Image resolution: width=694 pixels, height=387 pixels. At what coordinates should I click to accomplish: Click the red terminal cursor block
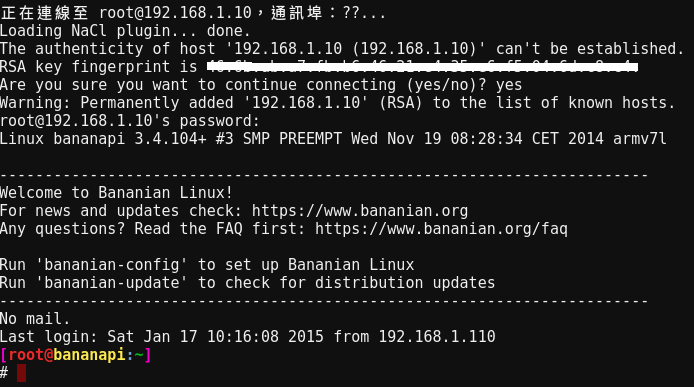pos(21,373)
